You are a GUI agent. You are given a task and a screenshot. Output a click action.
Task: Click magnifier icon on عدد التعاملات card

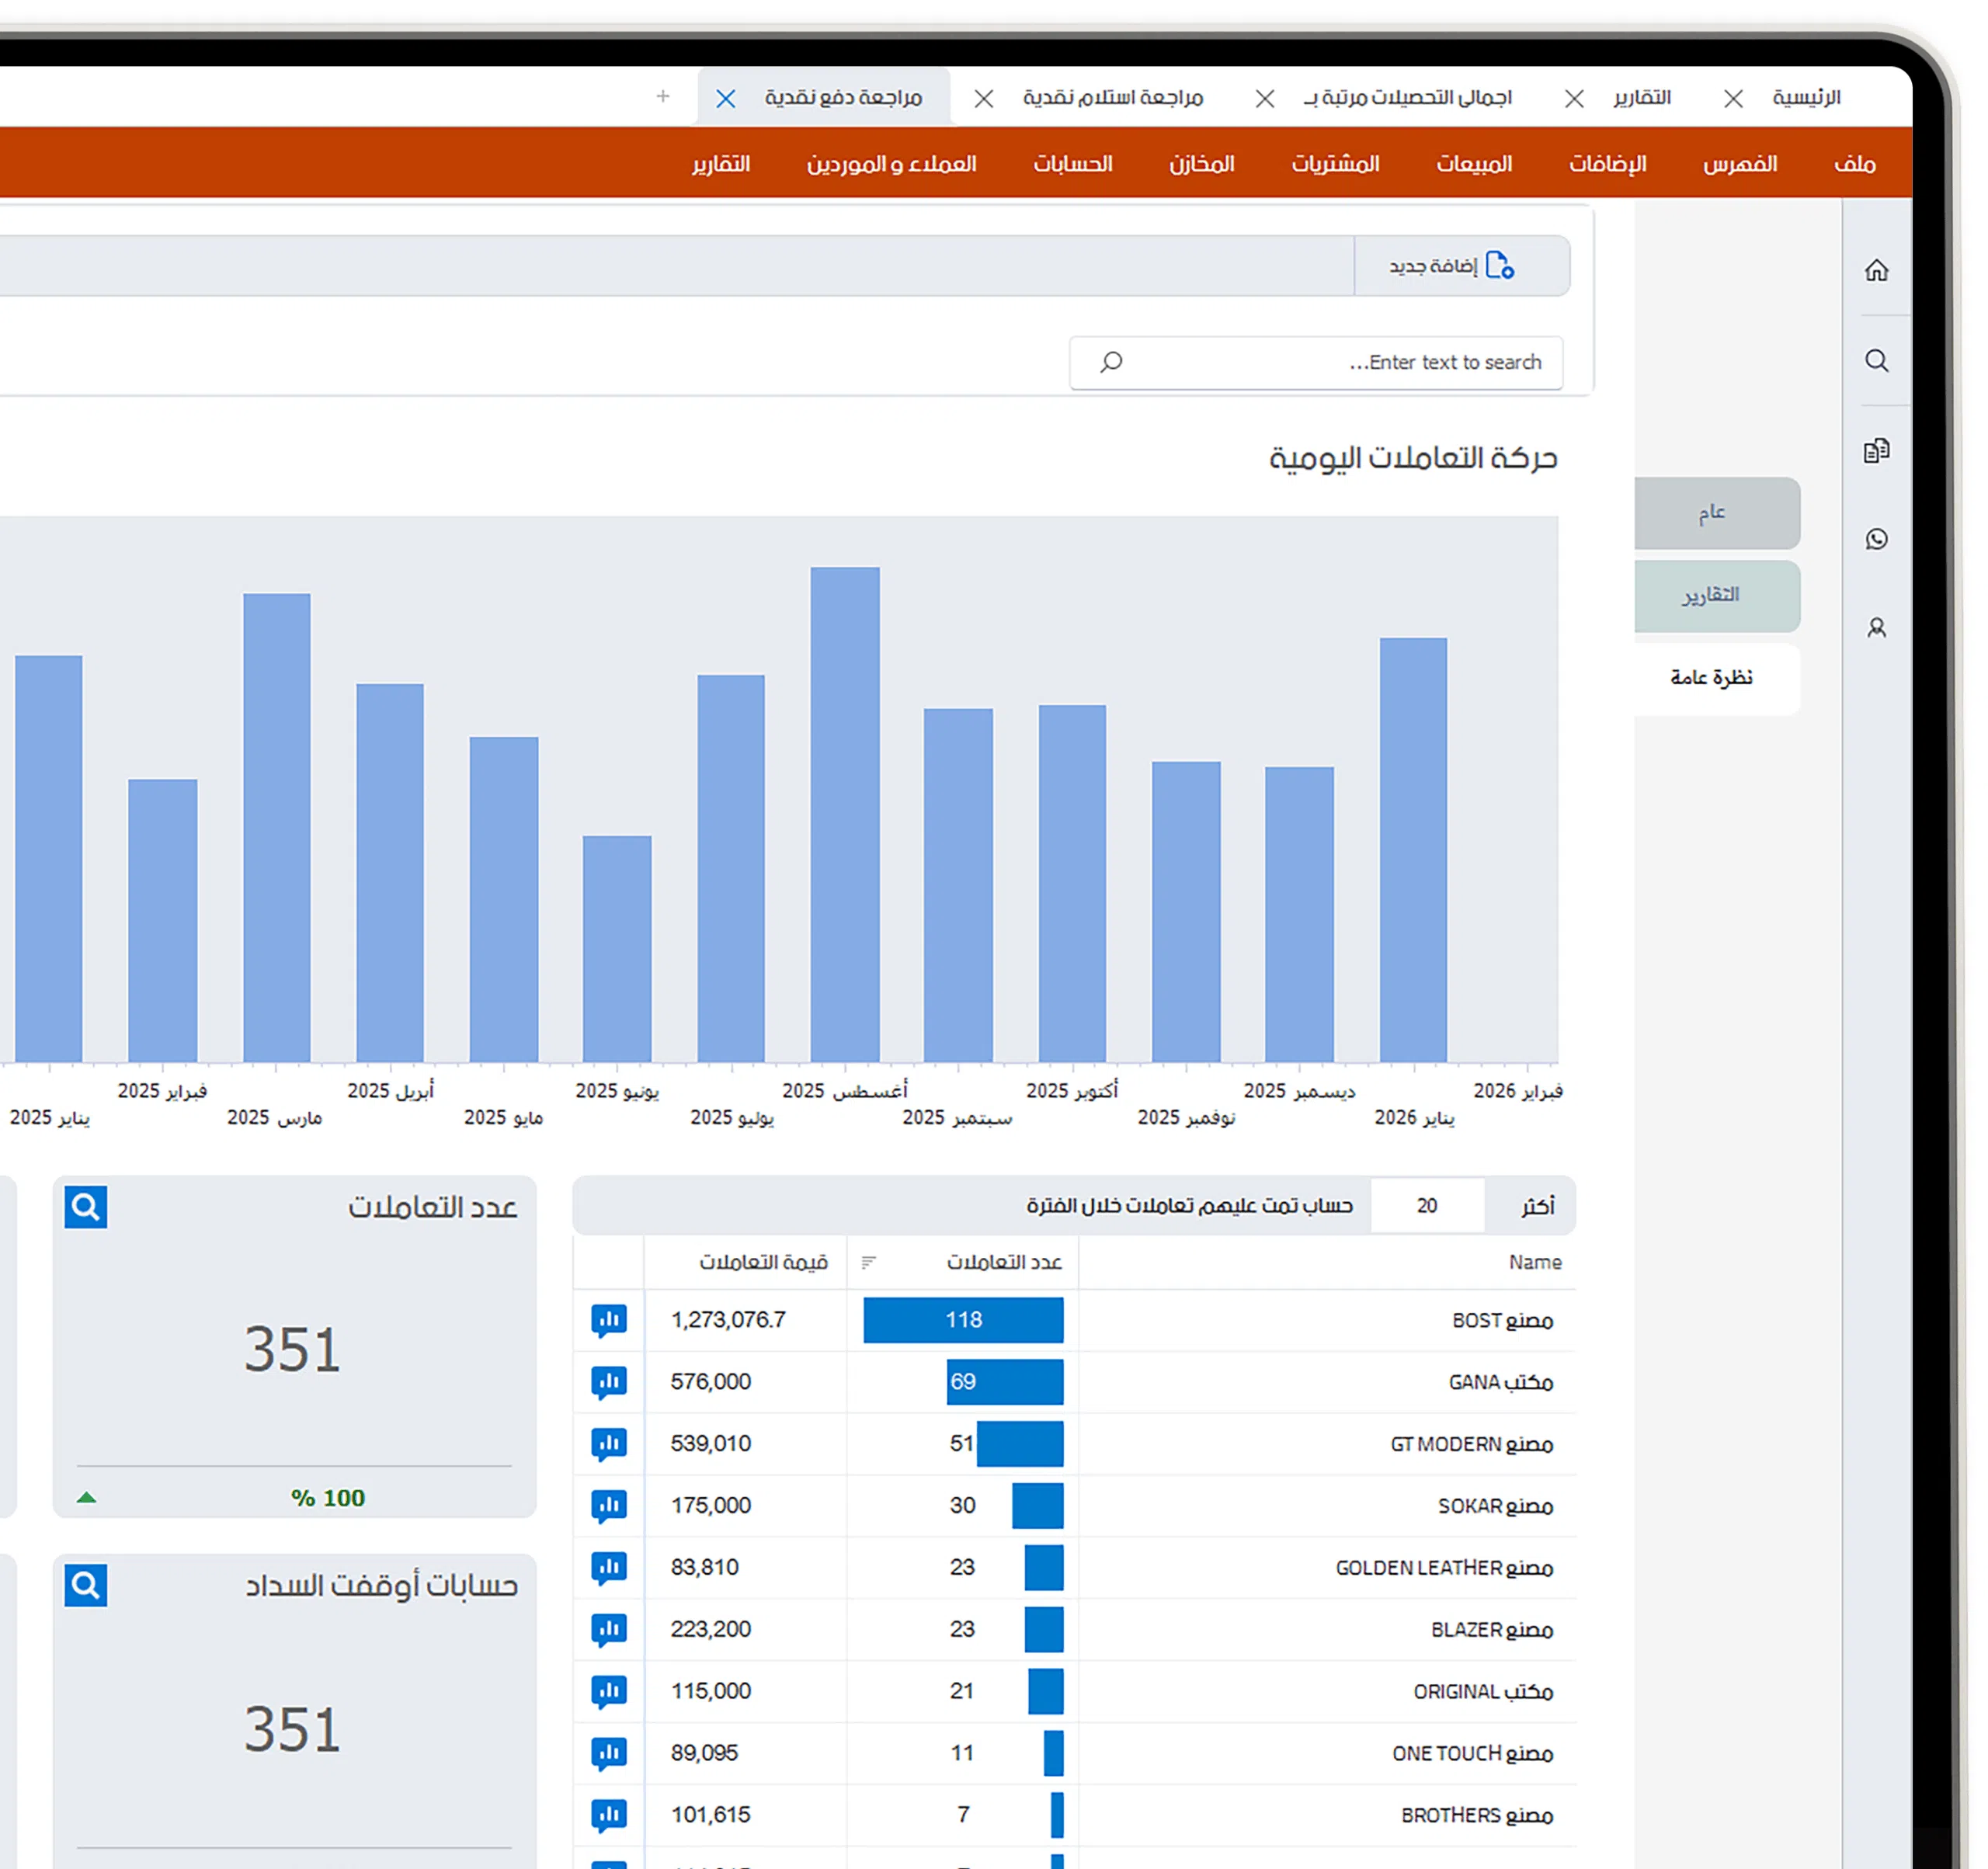(x=86, y=1207)
